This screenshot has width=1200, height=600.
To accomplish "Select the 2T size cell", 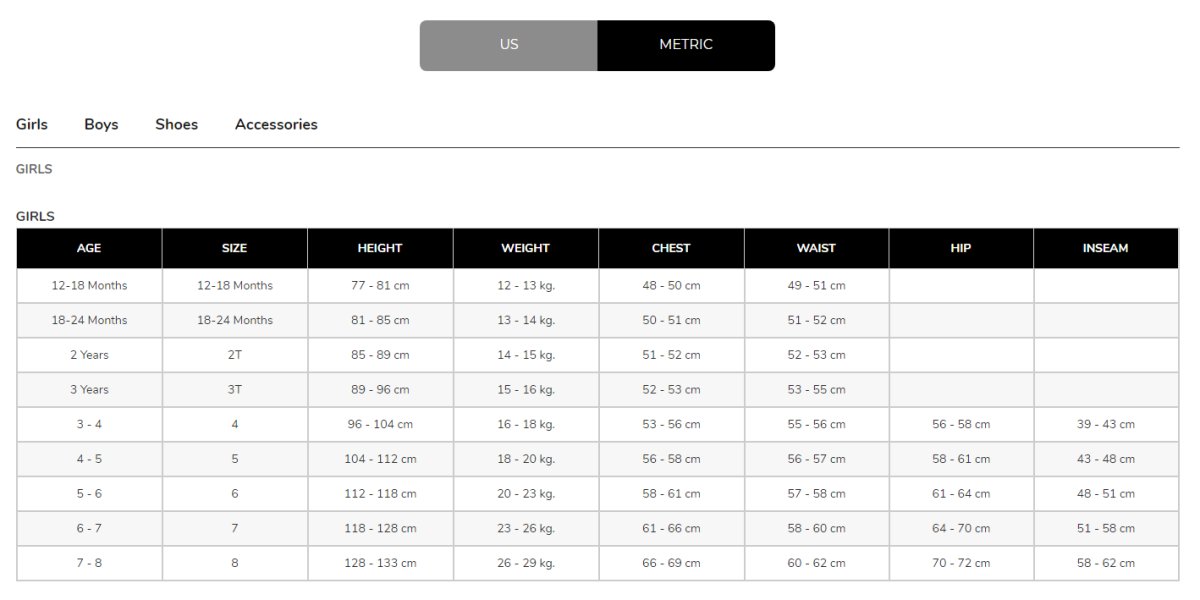I will pos(235,355).
